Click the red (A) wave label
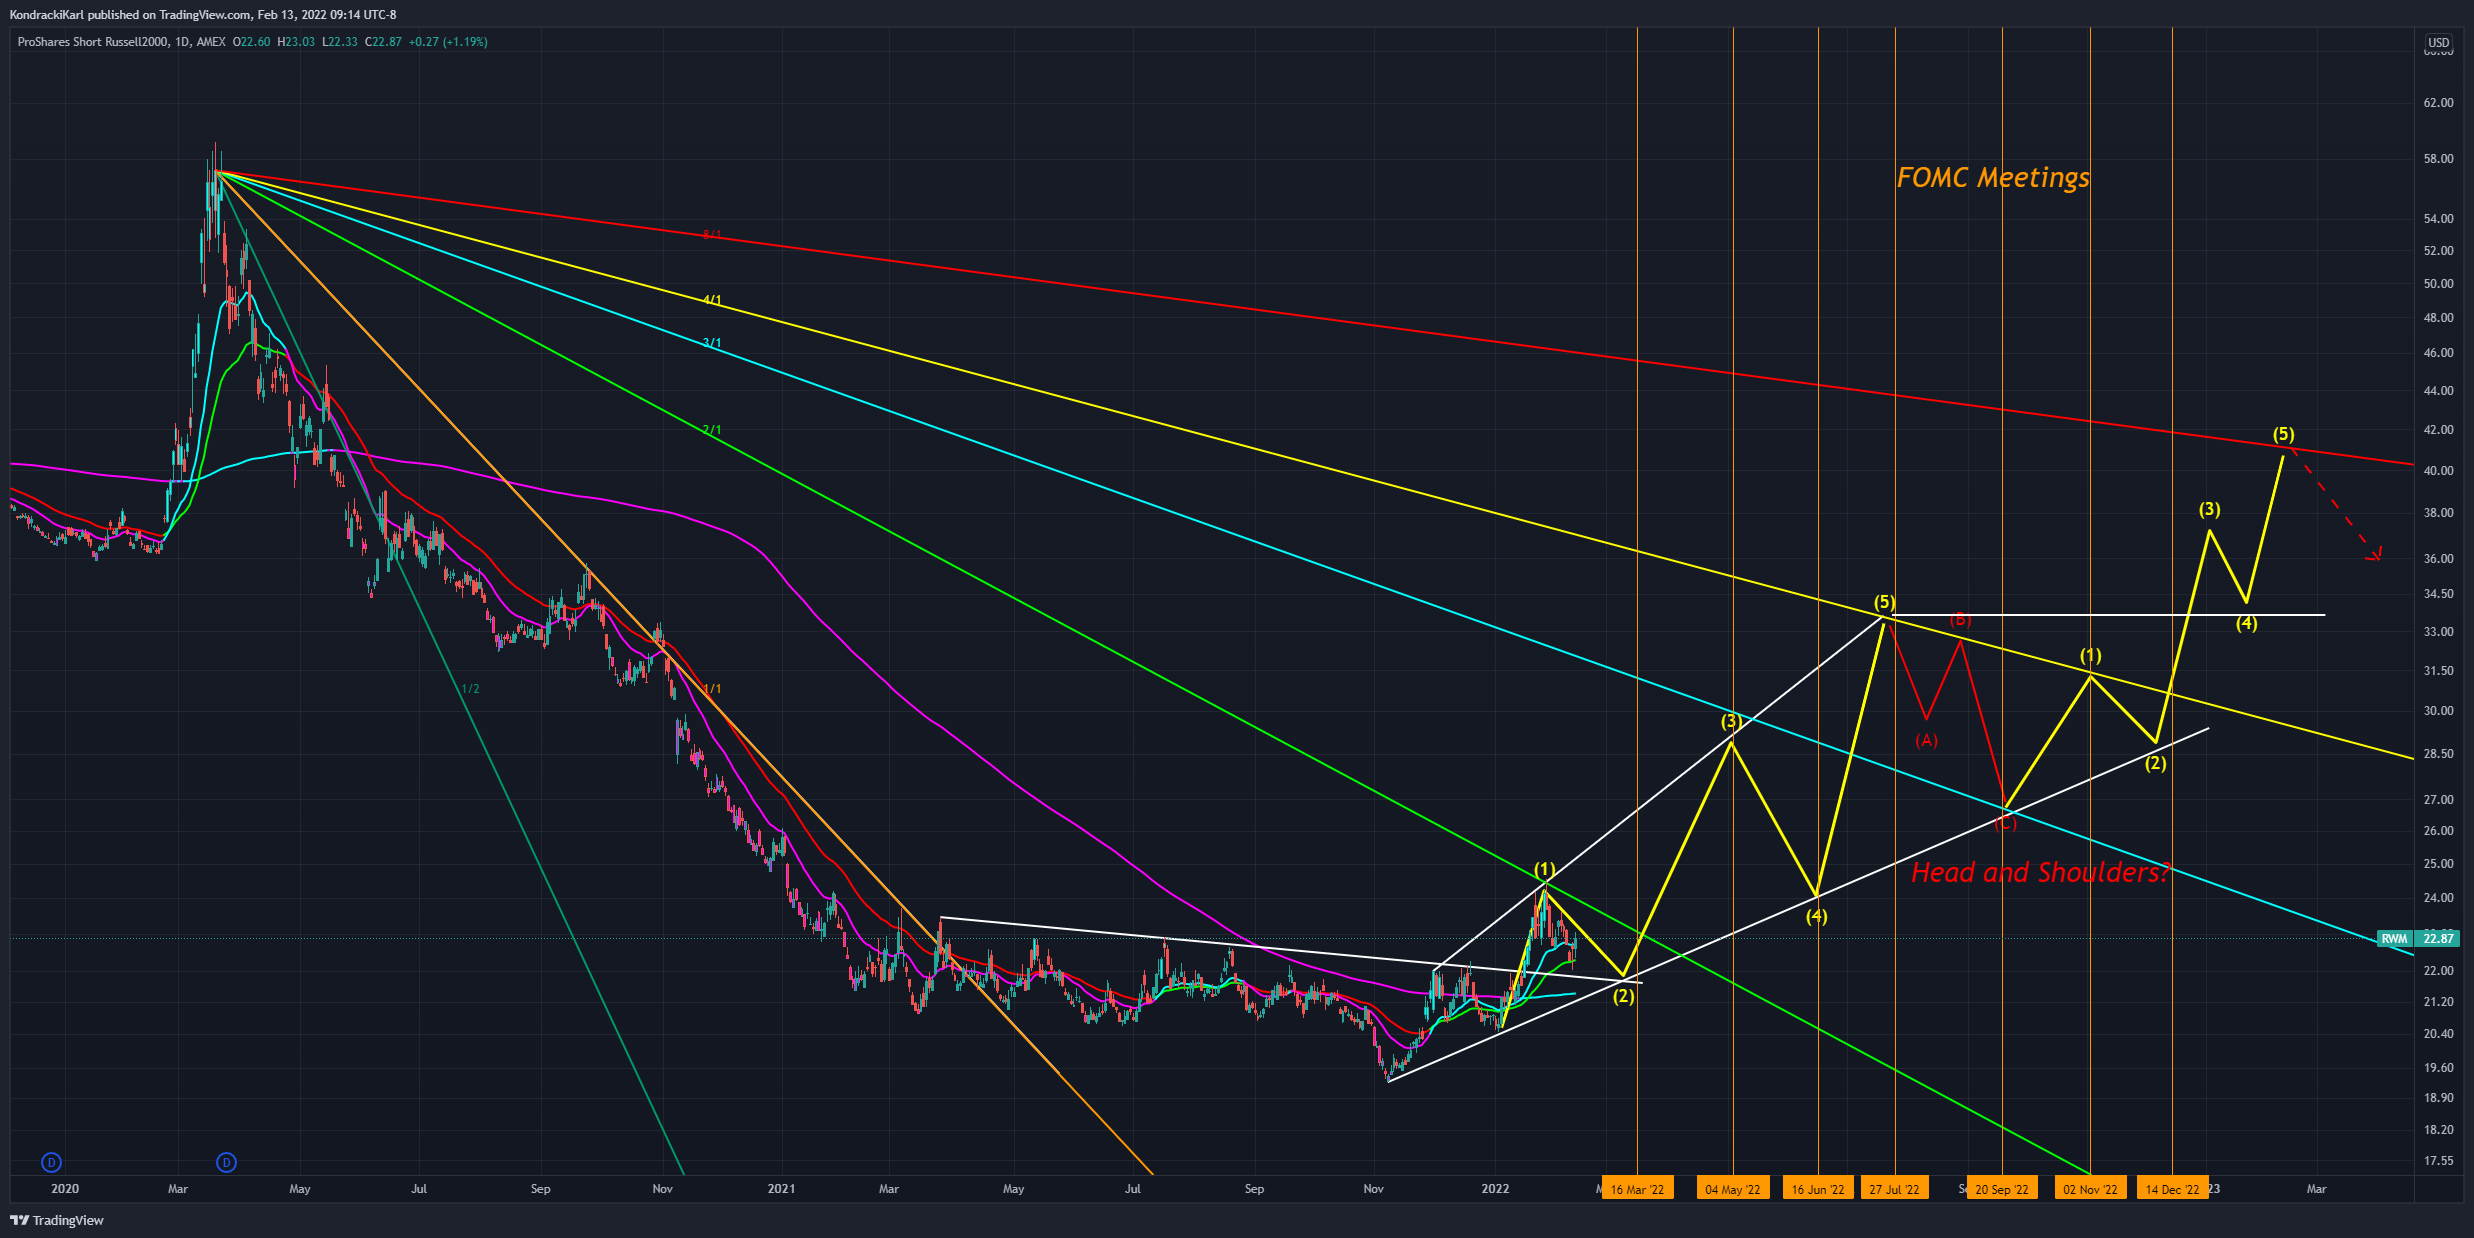Screen dimensions: 2474x1238 click(x=1926, y=740)
